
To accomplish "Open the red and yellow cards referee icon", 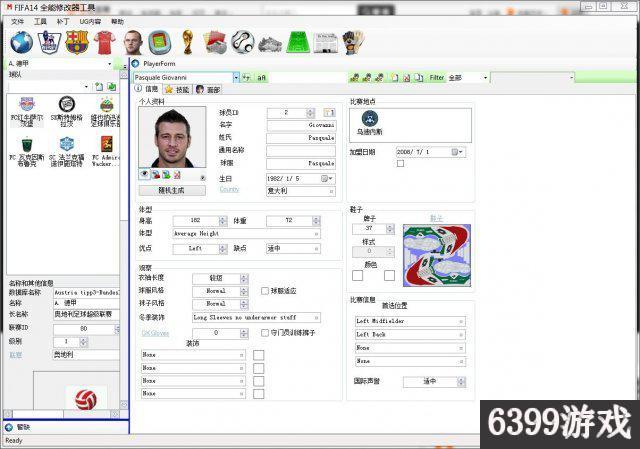I will 215,42.
